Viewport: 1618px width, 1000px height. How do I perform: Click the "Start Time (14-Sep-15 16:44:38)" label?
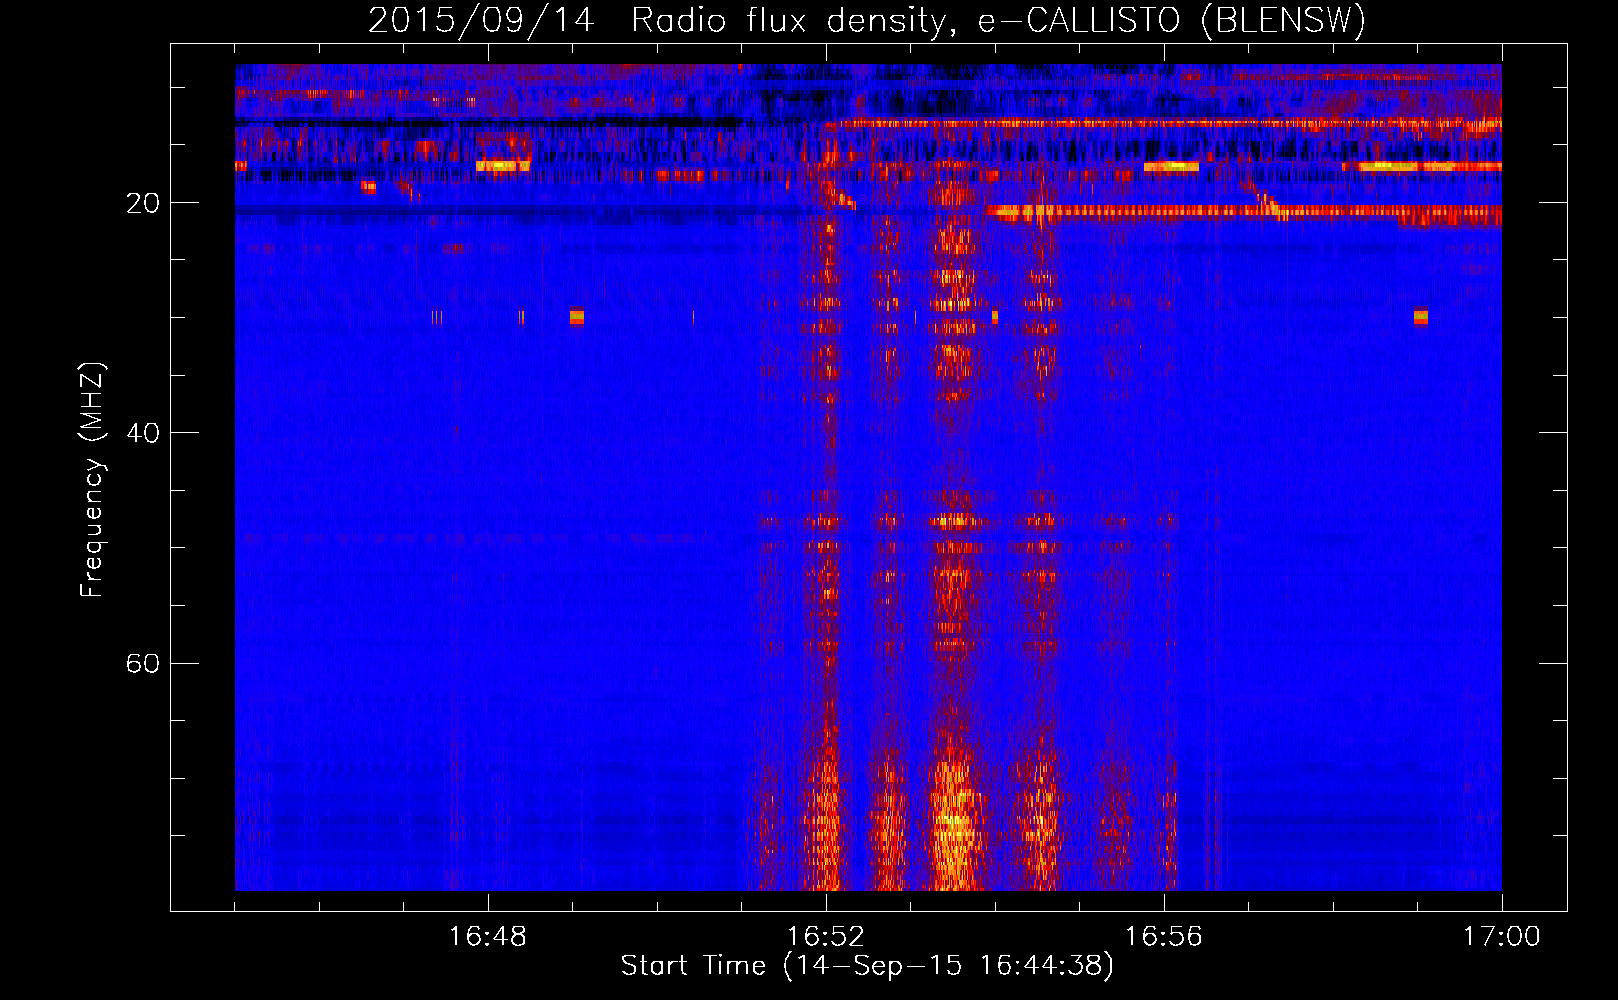click(x=867, y=966)
